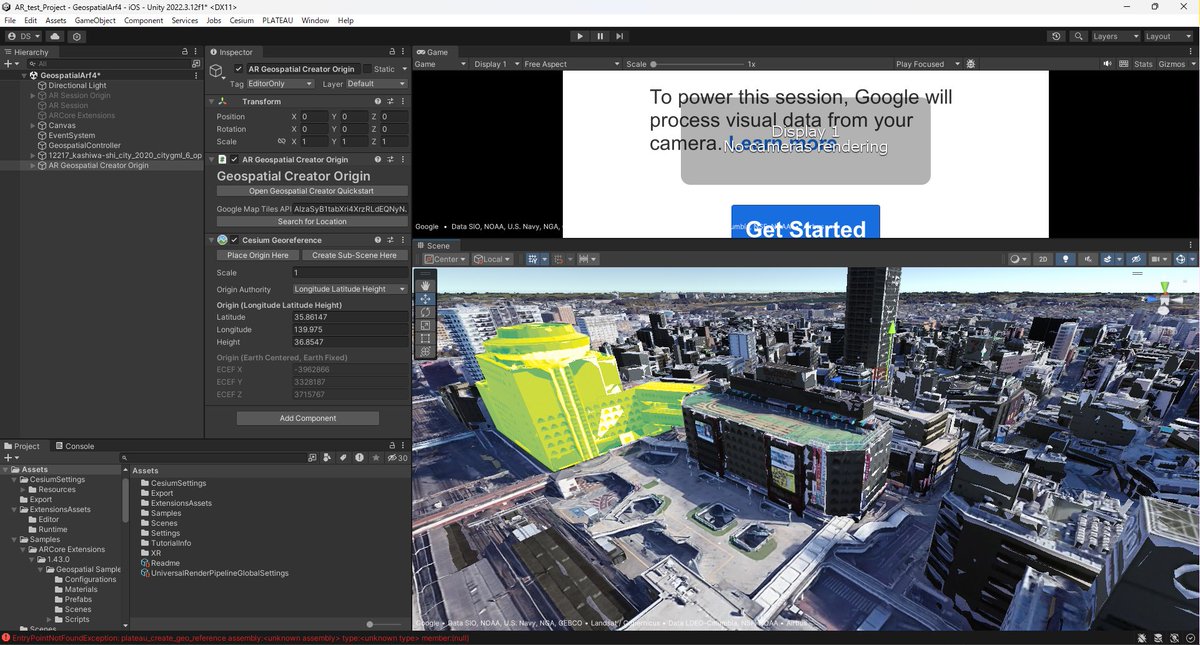Screen dimensions: 1200x645
Task: Click Place Origin Here button
Action: pos(258,255)
